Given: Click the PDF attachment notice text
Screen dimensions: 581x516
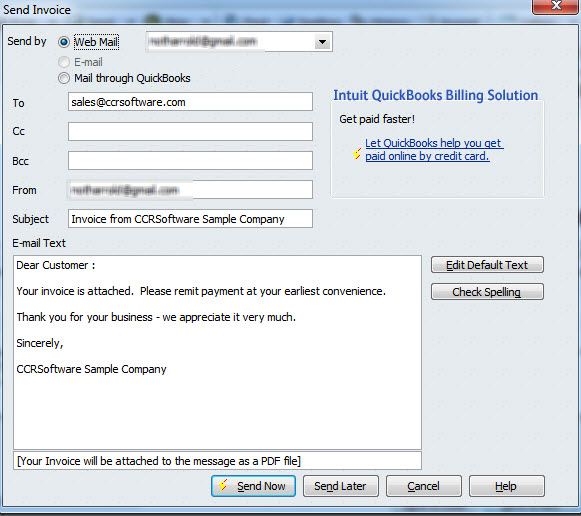Looking at the screenshot, I should (x=159, y=461).
